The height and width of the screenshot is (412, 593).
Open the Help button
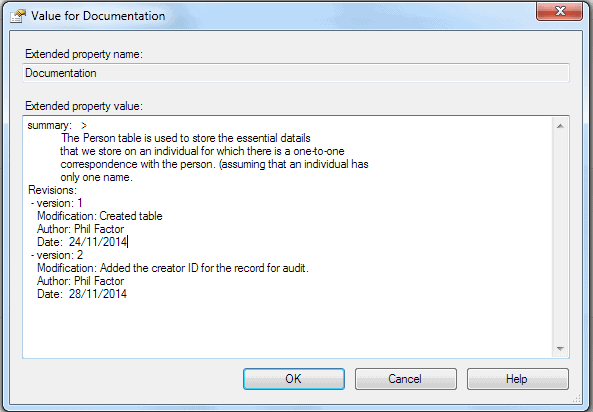coord(517,379)
